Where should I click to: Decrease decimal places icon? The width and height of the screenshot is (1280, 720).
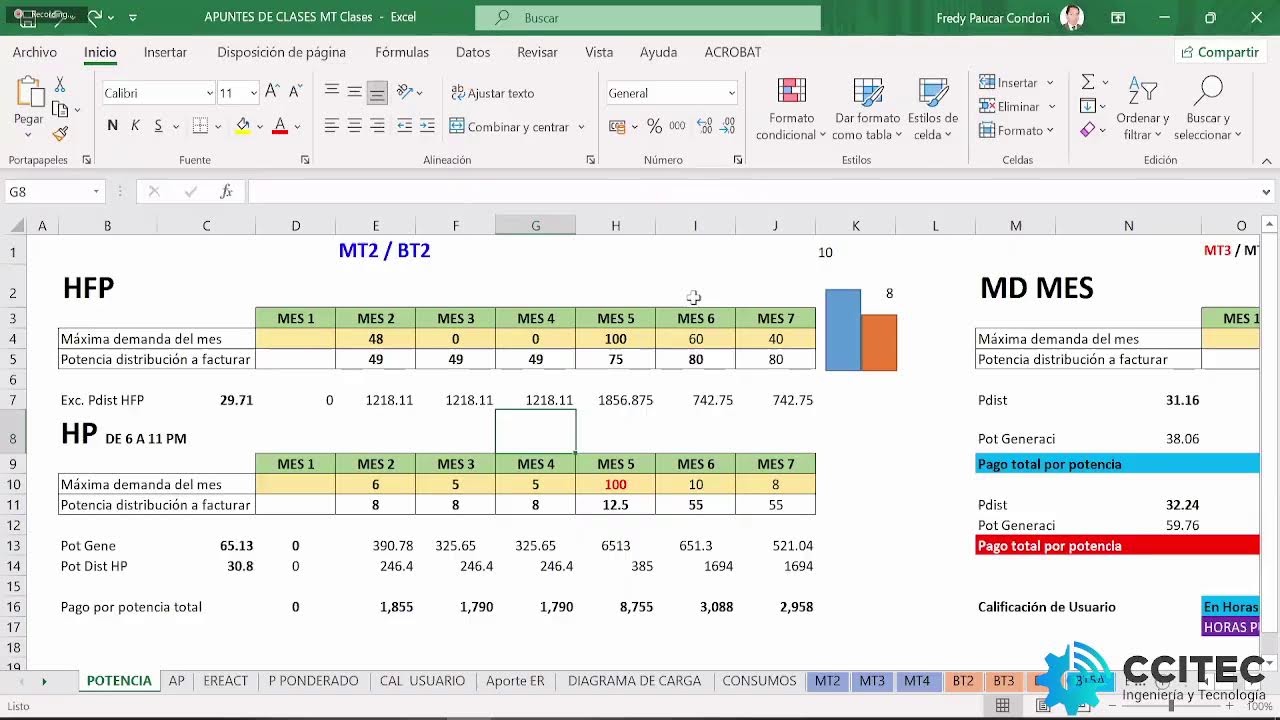tap(730, 126)
